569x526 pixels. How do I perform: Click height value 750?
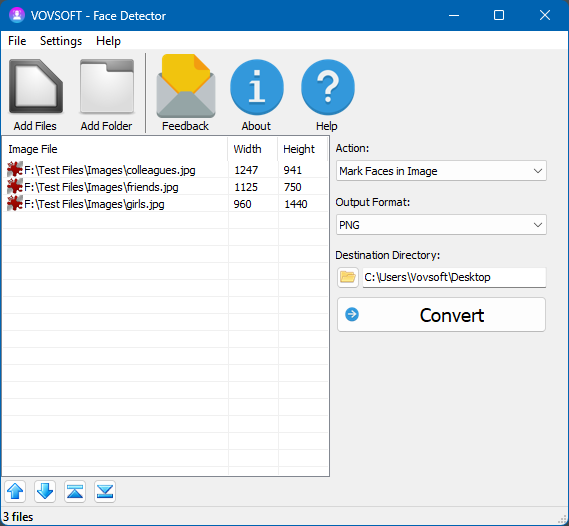click(292, 187)
